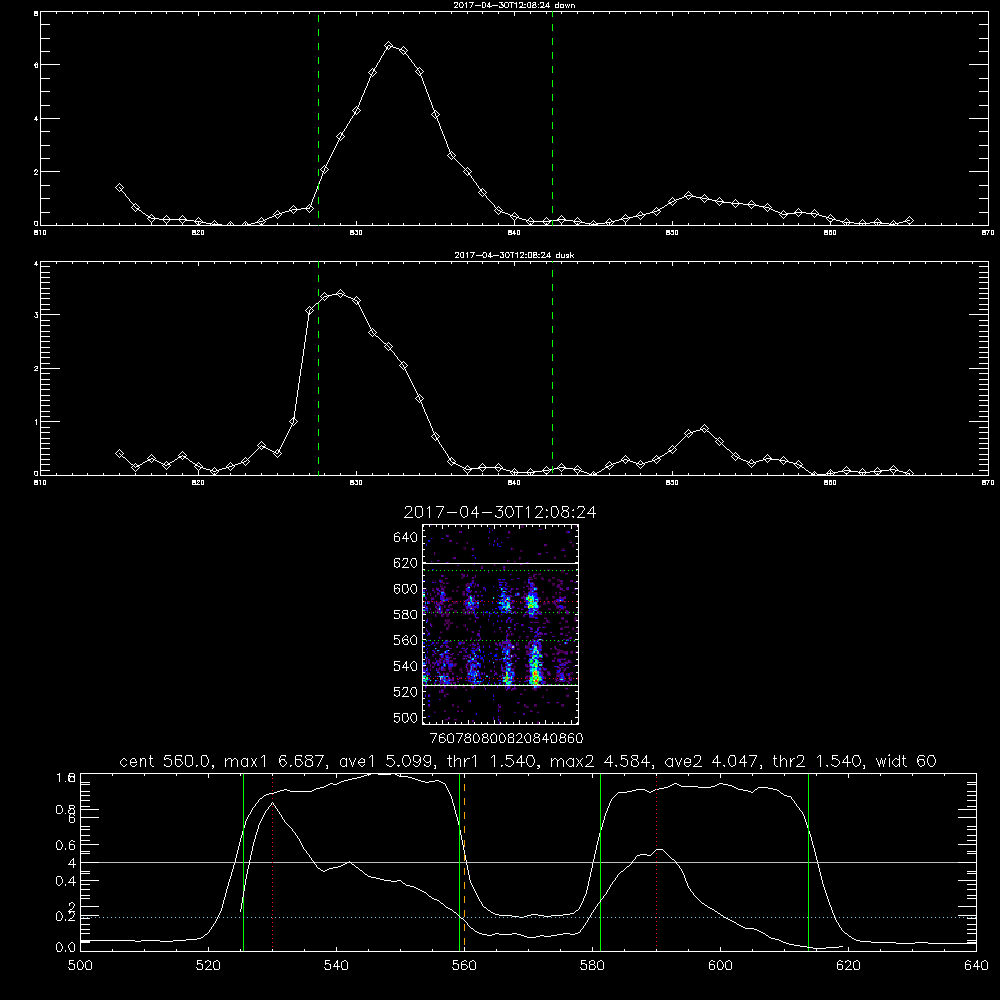Click the 600 y-axis label of the spectrogram
The height and width of the screenshot is (1000, 1000).
406,589
